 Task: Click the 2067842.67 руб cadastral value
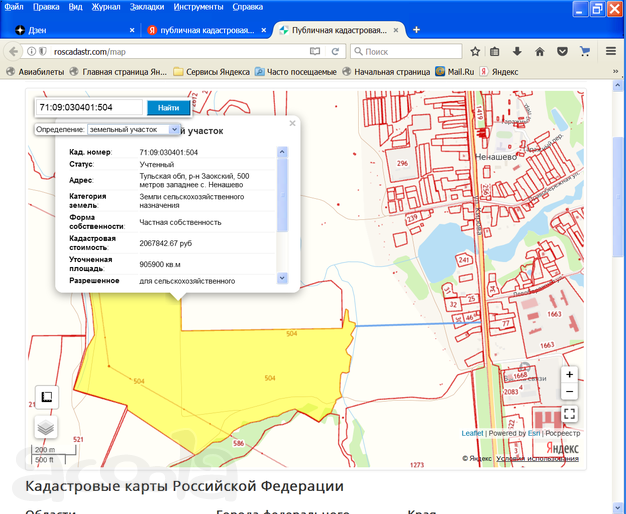coord(165,243)
